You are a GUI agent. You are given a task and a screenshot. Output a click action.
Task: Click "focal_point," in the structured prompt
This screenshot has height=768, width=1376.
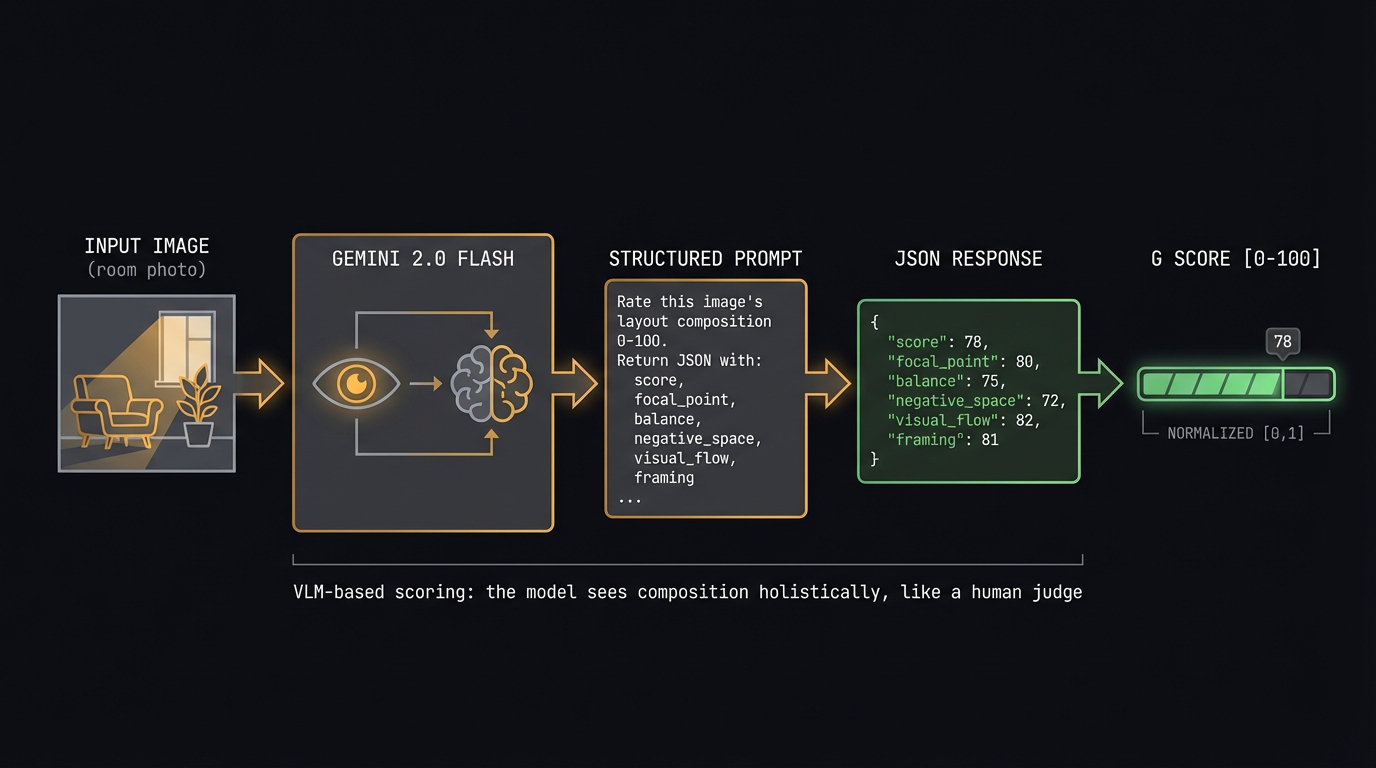[x=685, y=400]
